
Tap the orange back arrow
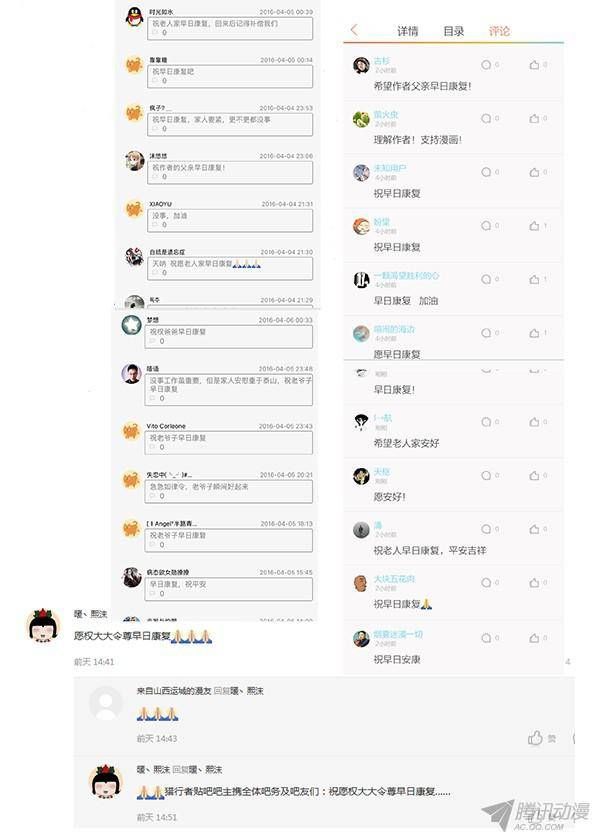[x=354, y=30]
